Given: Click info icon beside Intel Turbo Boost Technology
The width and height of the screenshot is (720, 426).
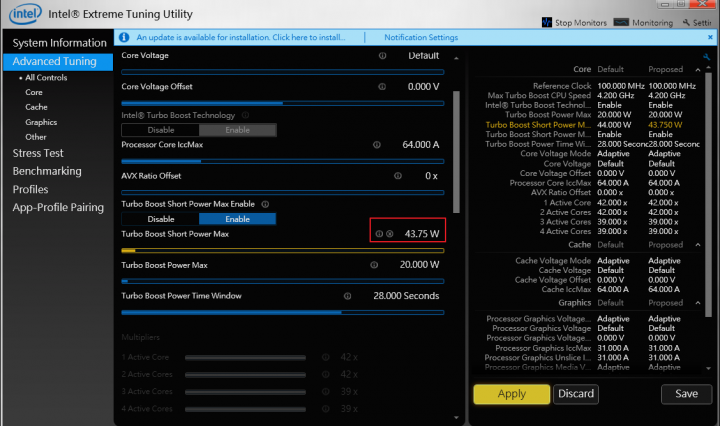Looking at the screenshot, I should [245, 115].
